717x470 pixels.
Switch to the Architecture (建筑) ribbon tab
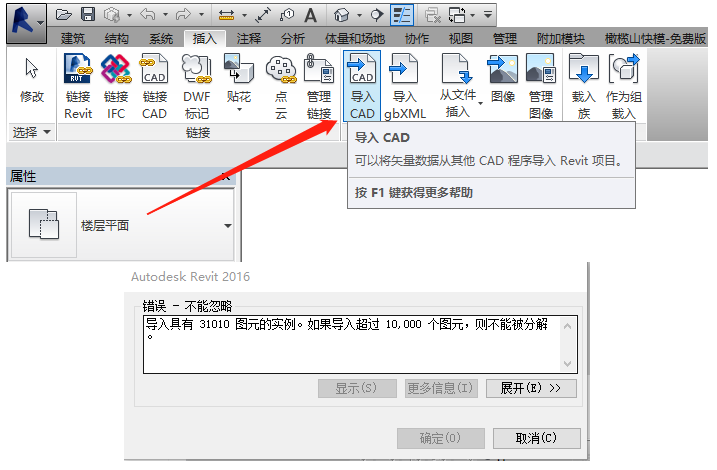(73, 39)
